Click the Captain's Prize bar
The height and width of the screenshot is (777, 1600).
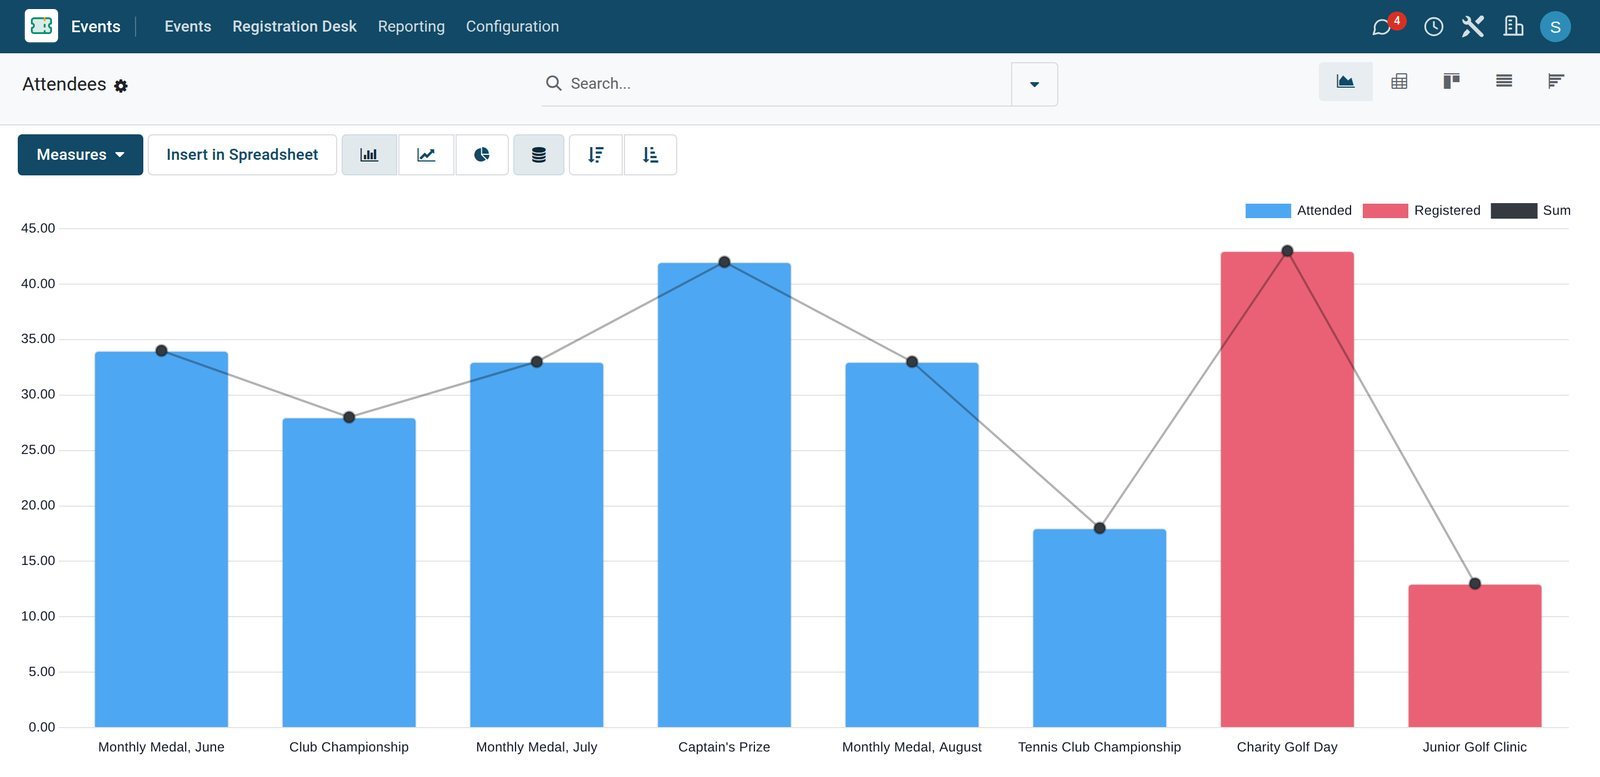point(724,495)
